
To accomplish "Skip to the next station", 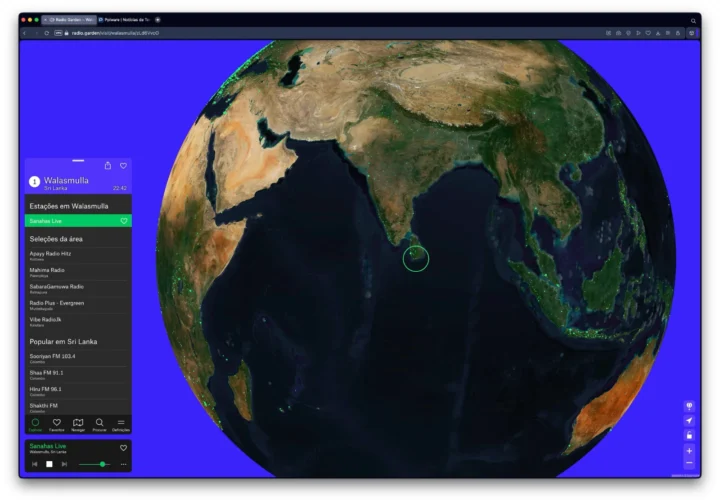I will (x=64, y=464).
